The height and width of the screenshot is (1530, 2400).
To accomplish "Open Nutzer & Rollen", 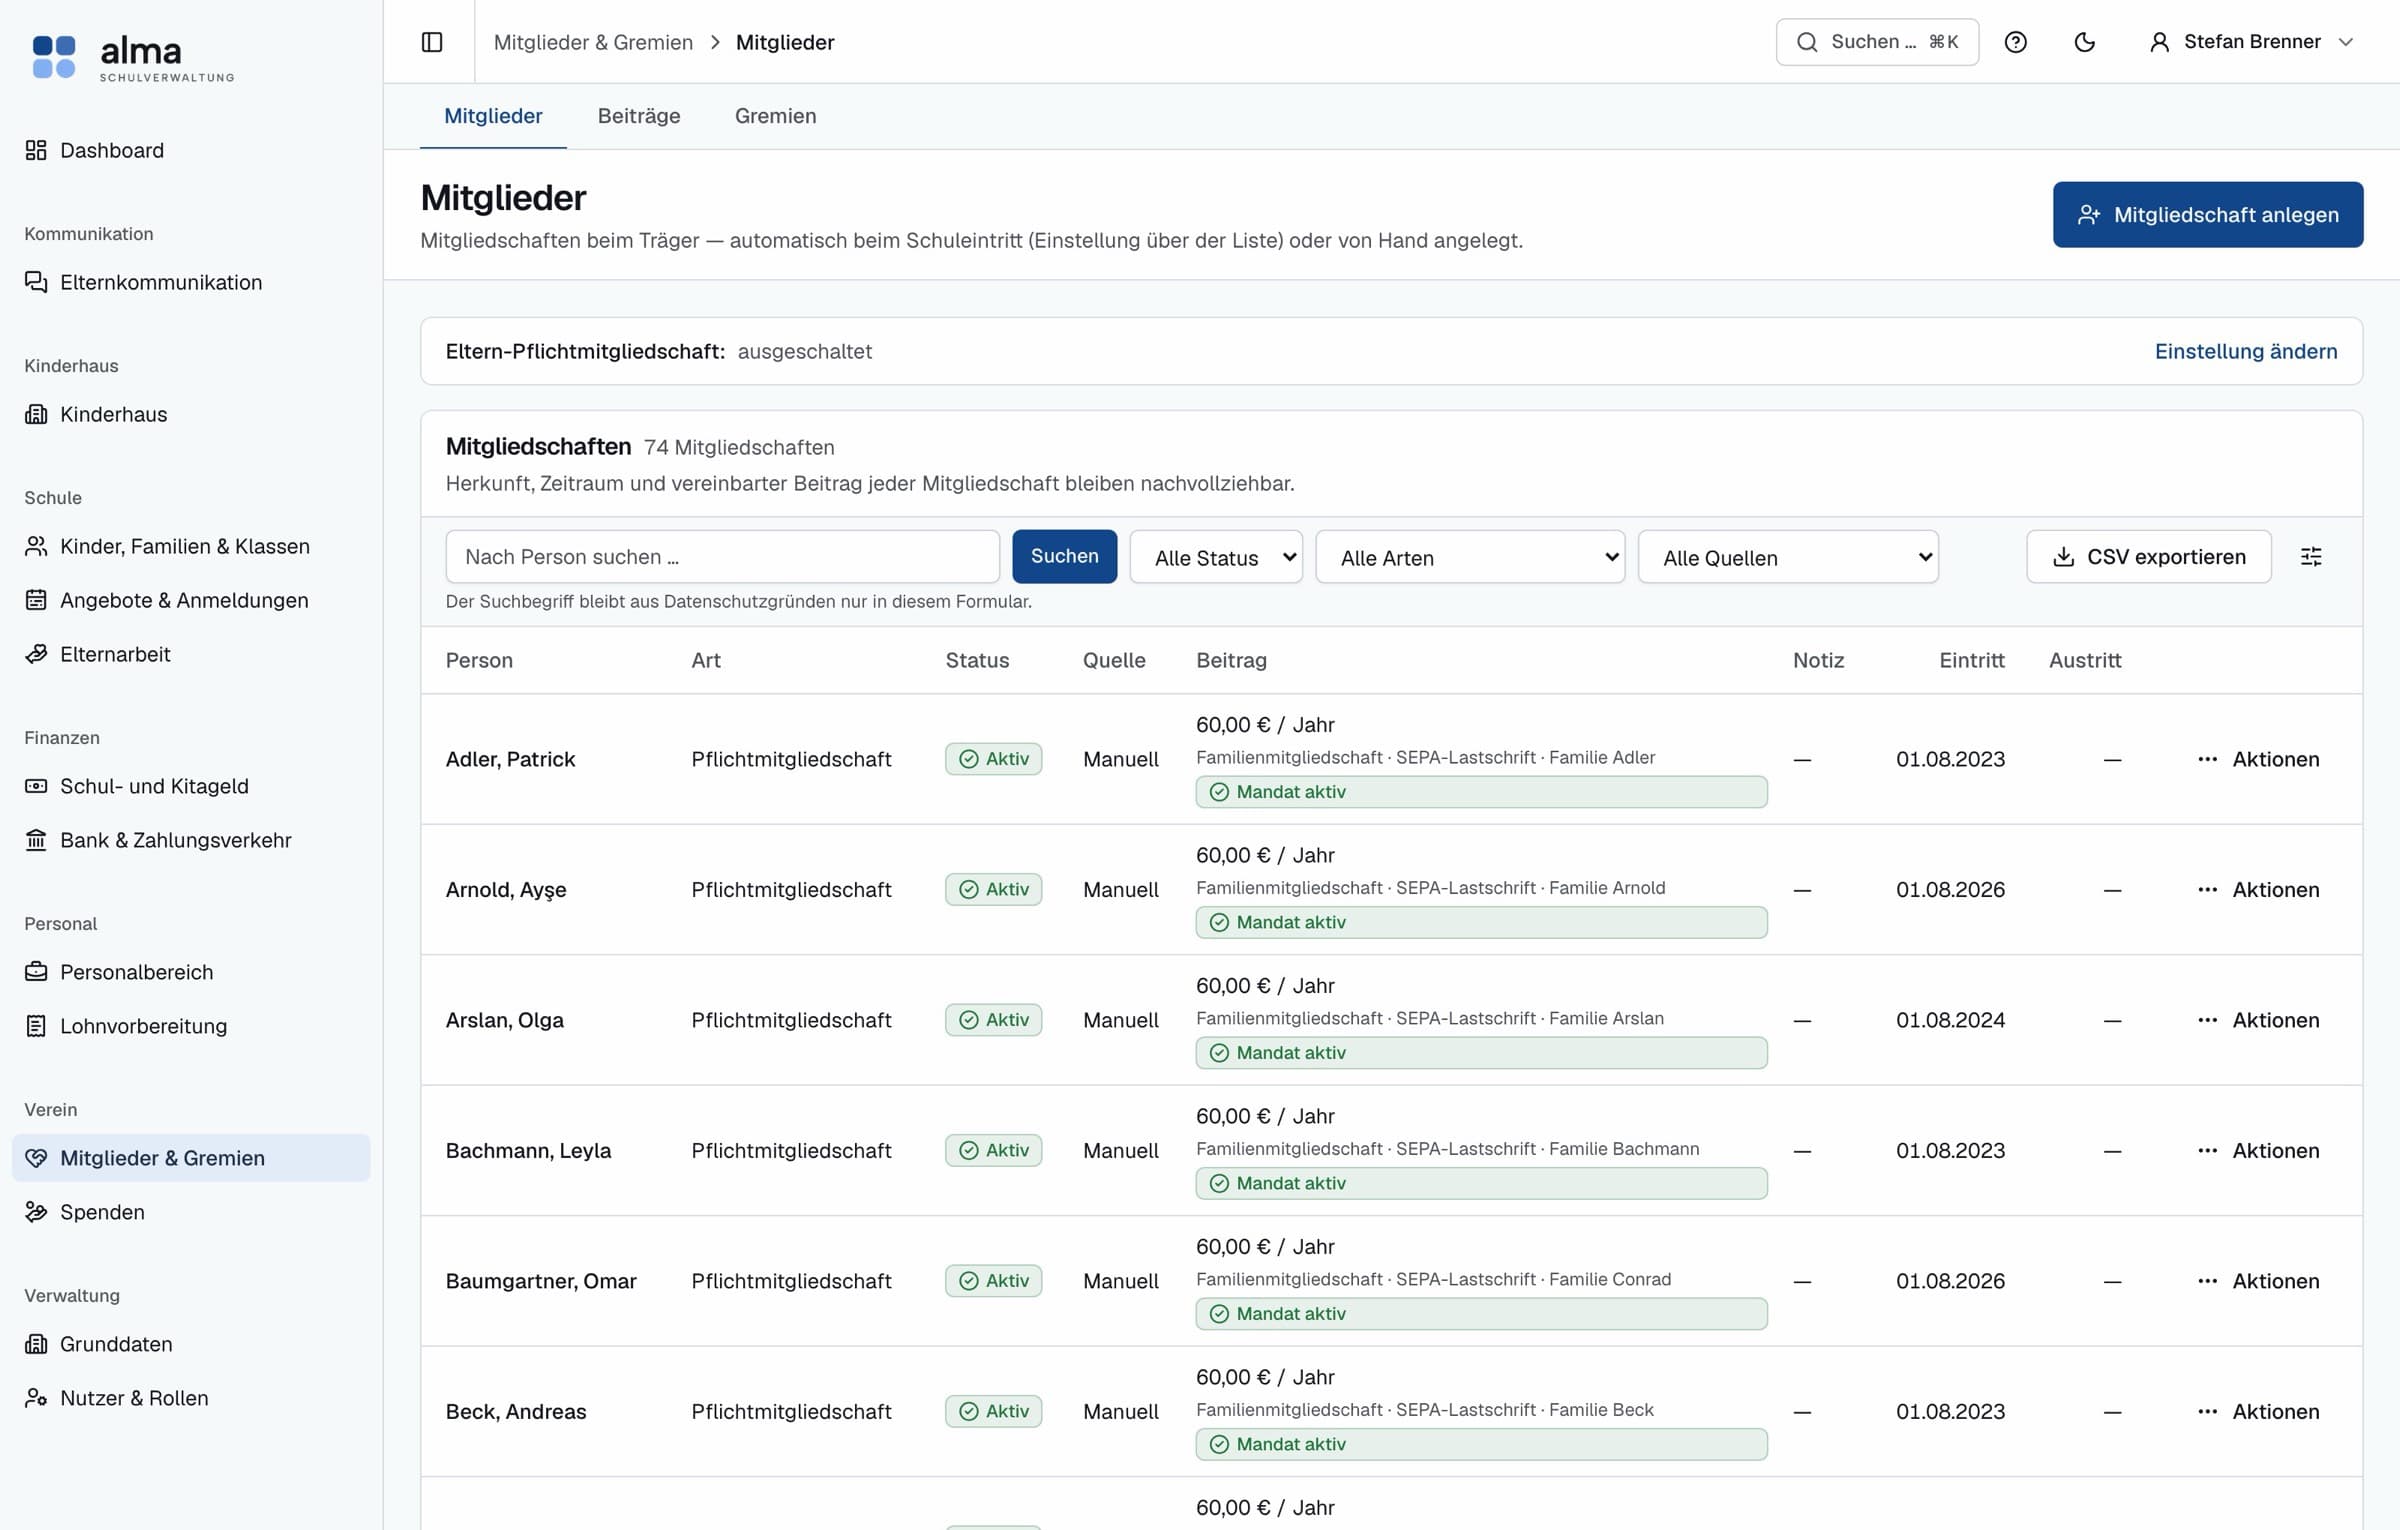I will pos(191,1398).
